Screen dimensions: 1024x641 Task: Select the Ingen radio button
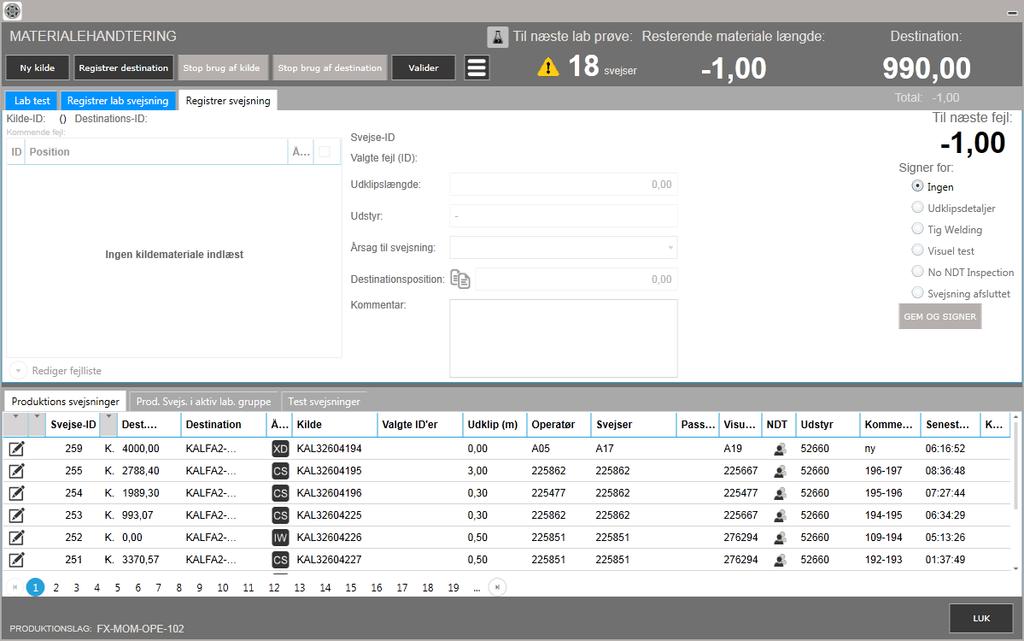(917, 186)
